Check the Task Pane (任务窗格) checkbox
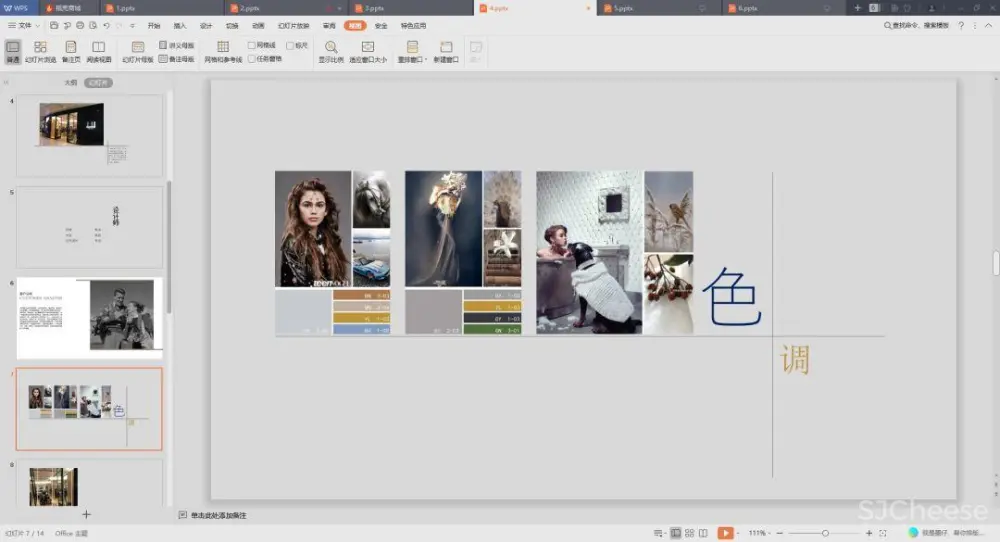 point(252,59)
